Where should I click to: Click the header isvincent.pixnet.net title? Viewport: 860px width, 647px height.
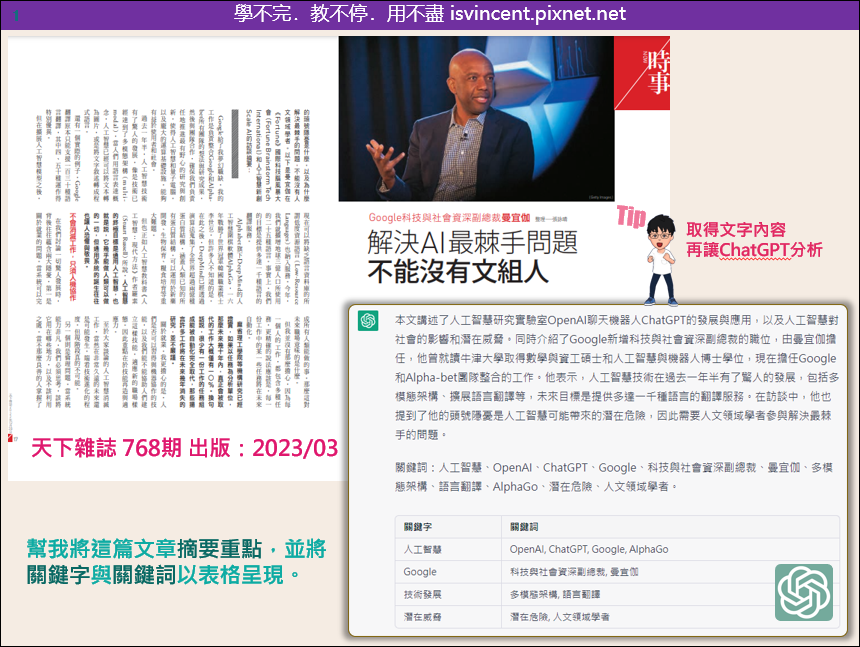(x=430, y=14)
